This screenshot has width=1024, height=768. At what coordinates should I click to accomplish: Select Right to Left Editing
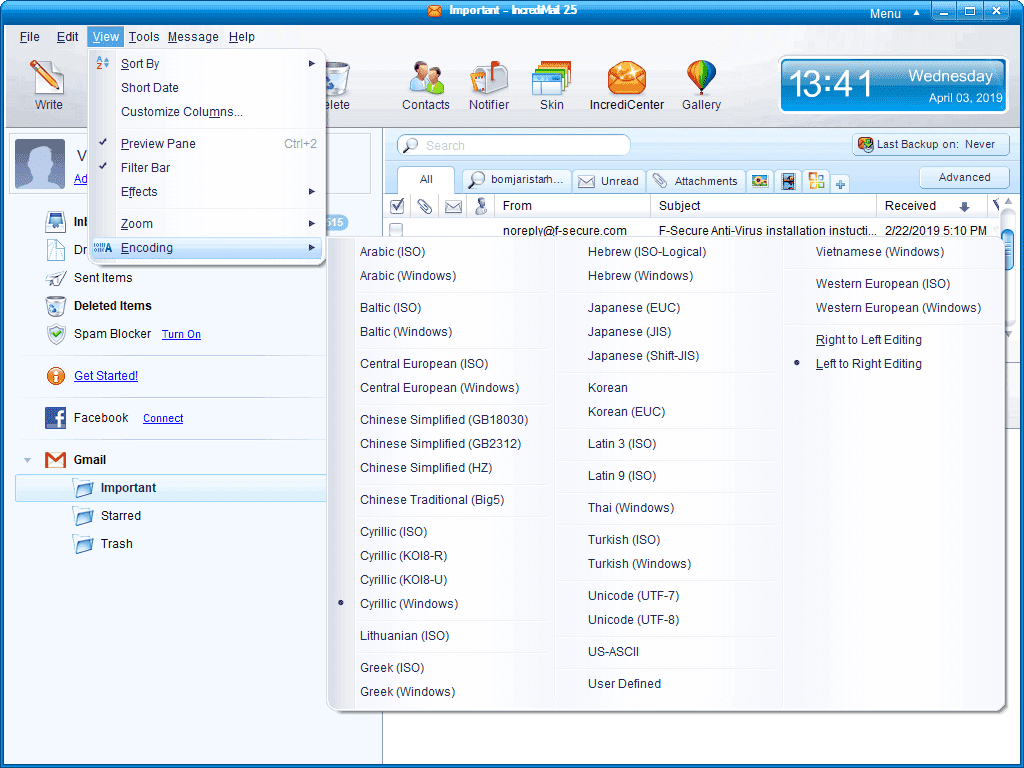coord(869,340)
